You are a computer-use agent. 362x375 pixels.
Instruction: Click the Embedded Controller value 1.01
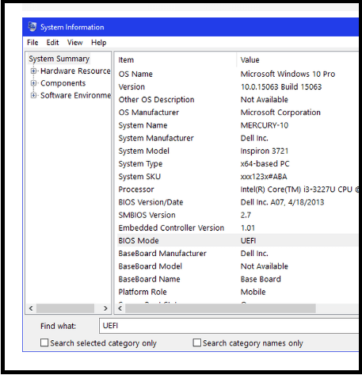pos(248,228)
